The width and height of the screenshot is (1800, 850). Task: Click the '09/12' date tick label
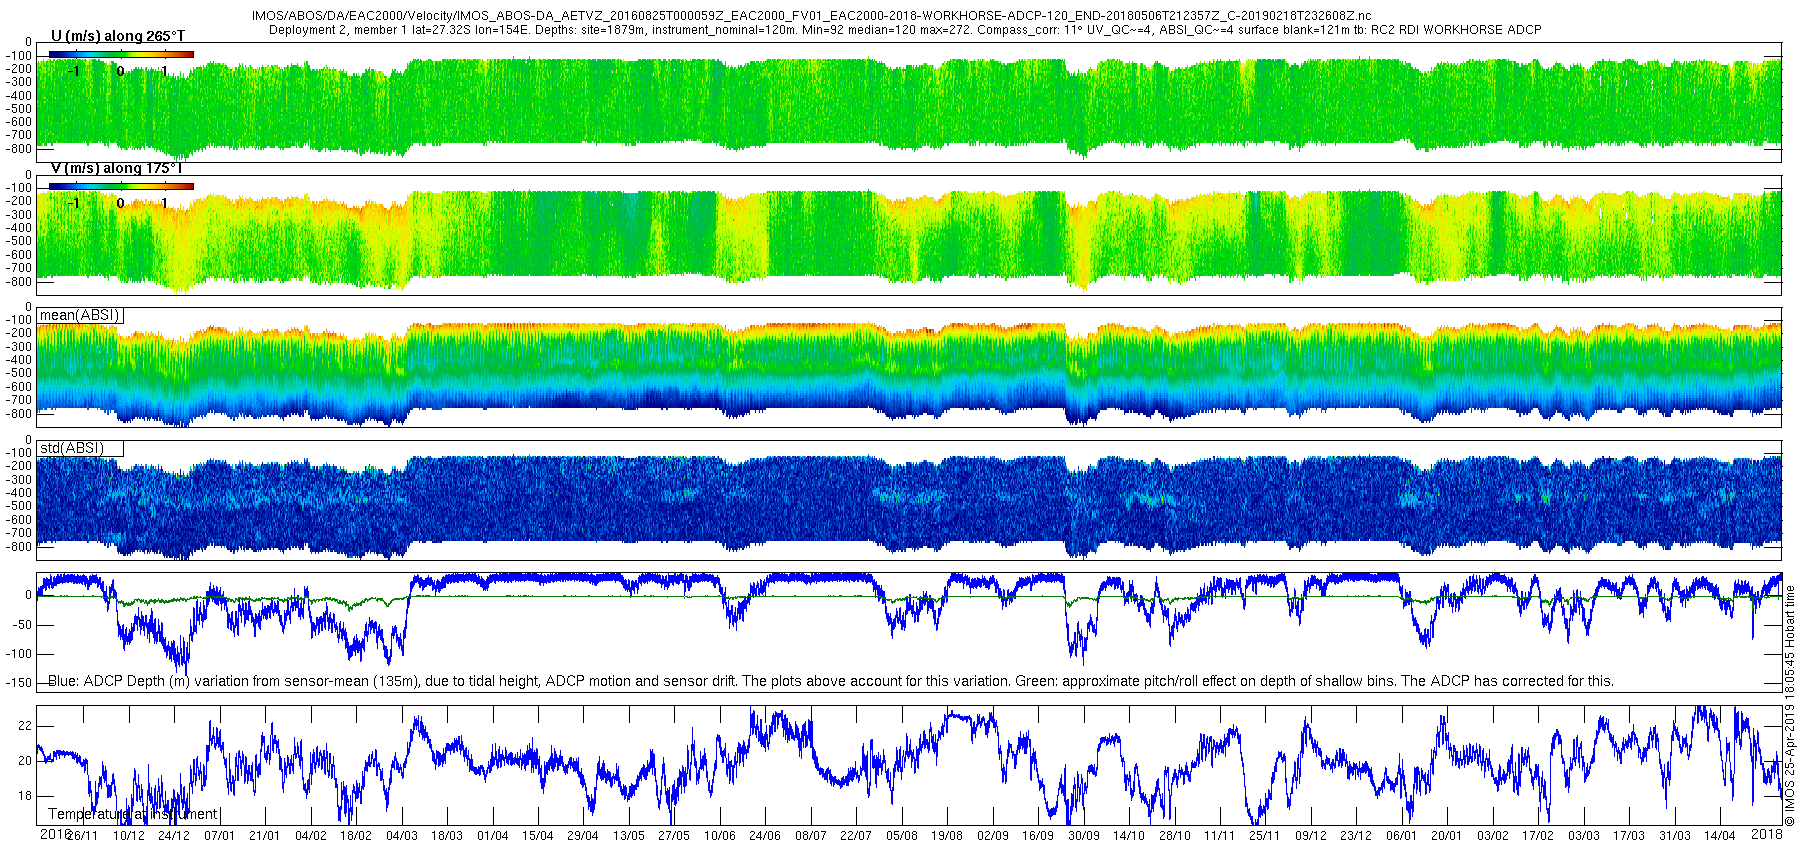(1311, 836)
